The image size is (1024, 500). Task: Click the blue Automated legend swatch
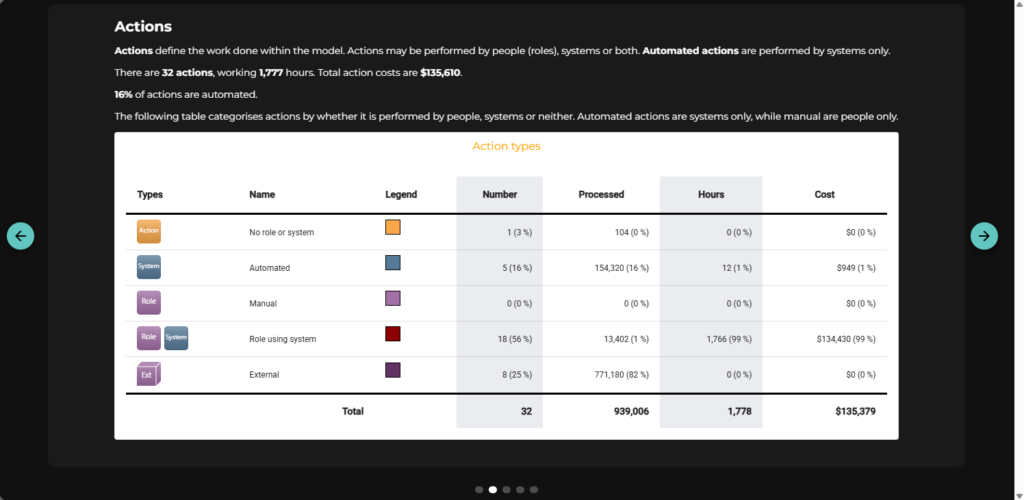pos(393,263)
